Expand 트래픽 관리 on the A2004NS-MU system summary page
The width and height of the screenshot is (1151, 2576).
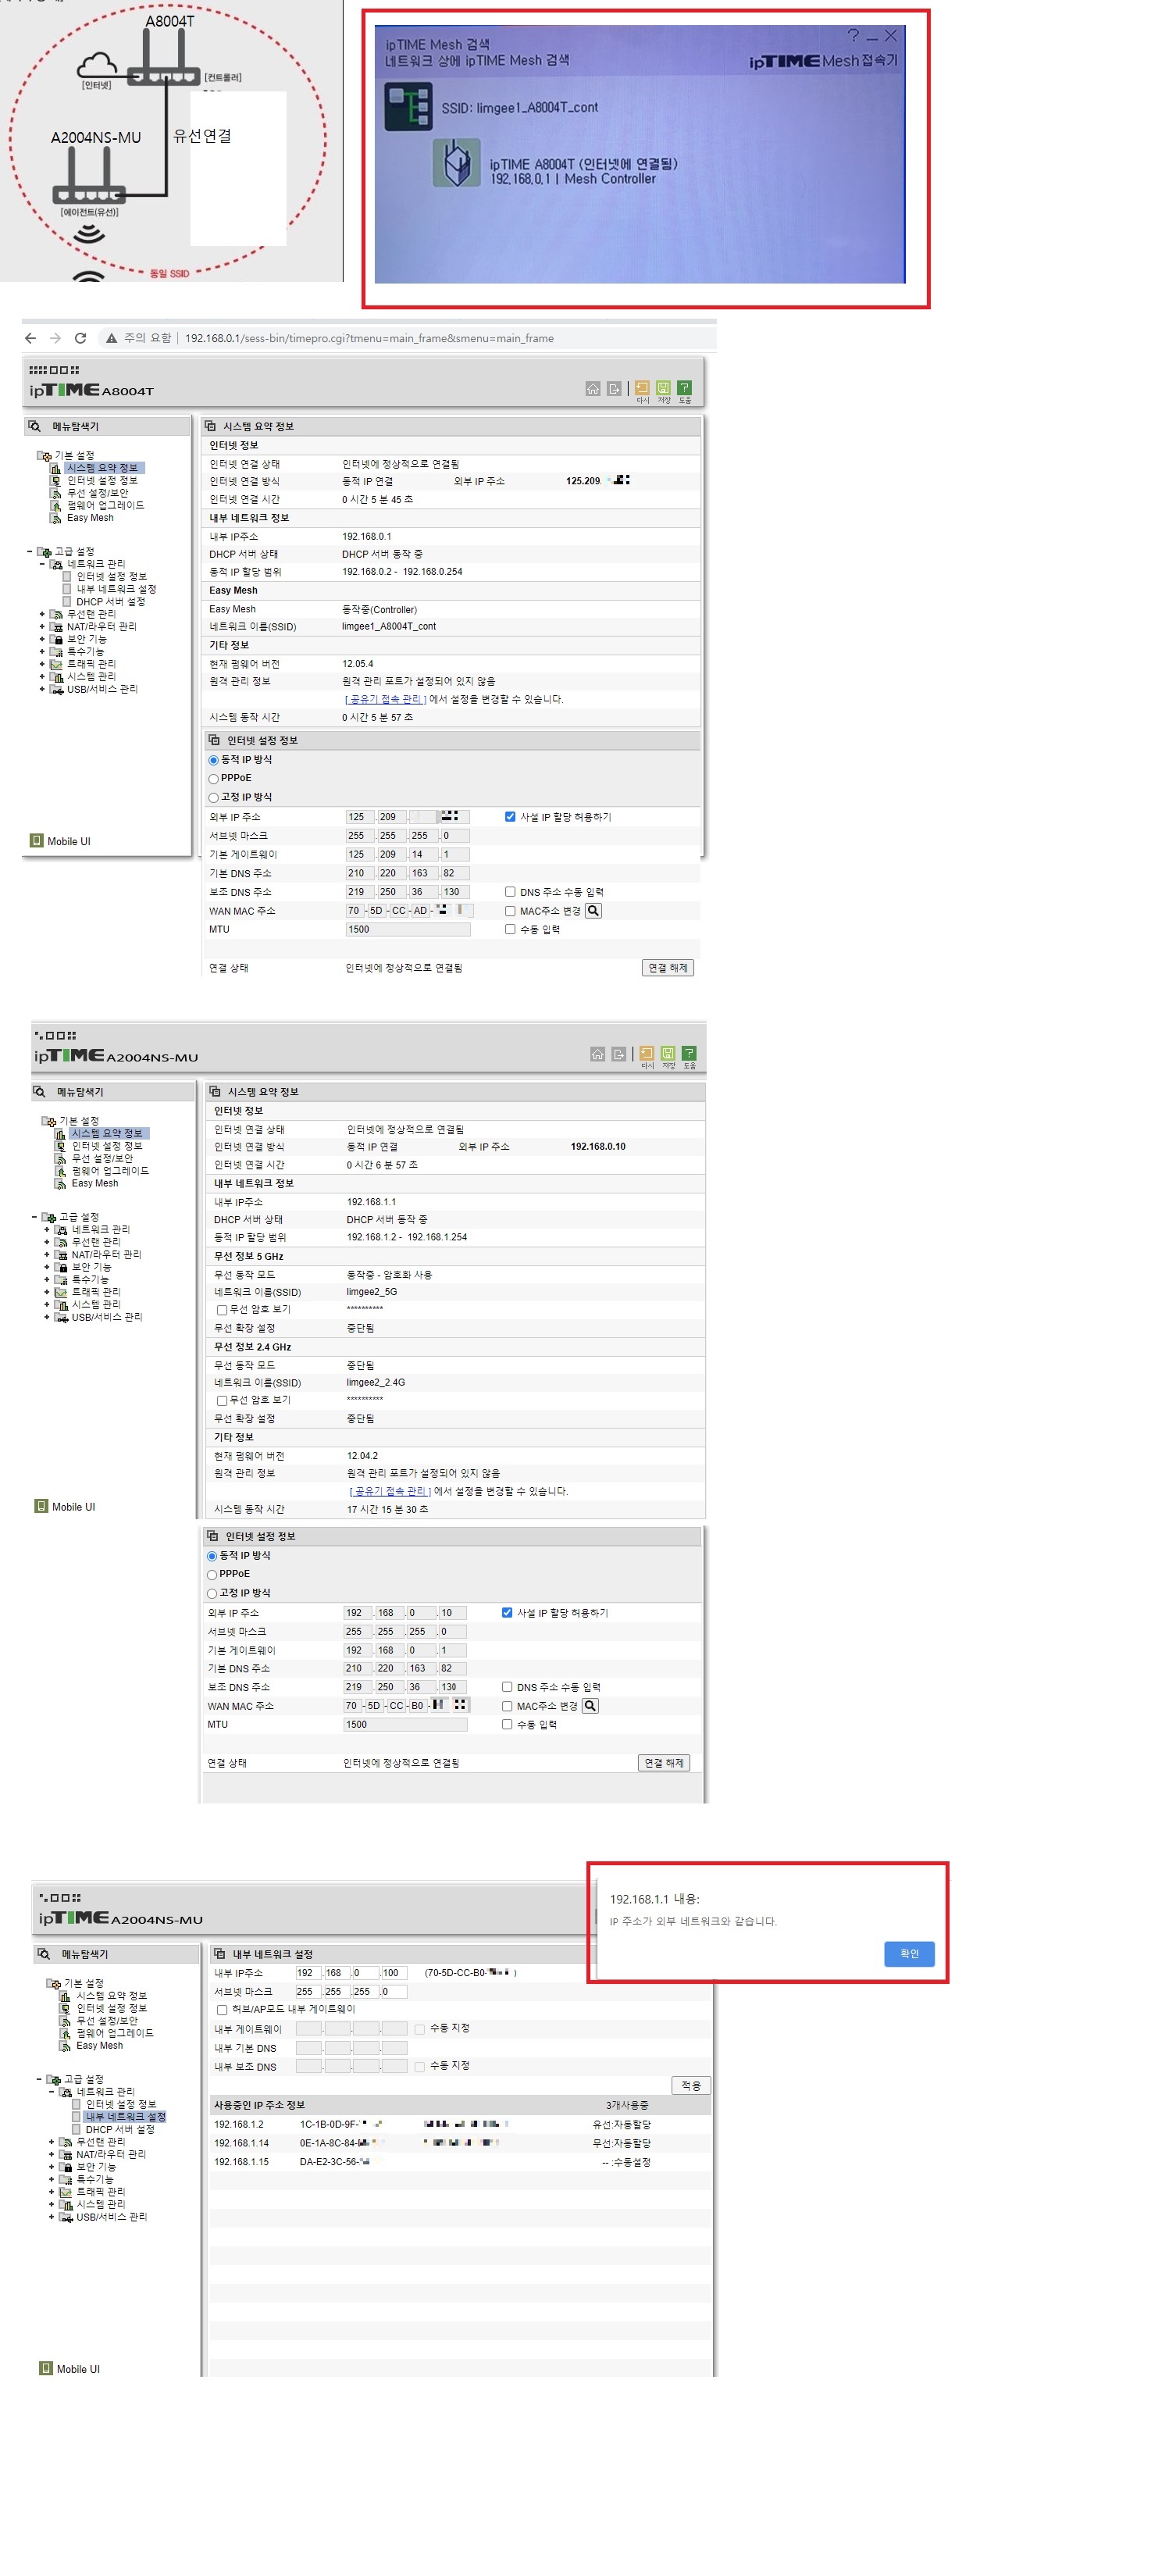point(47,1292)
